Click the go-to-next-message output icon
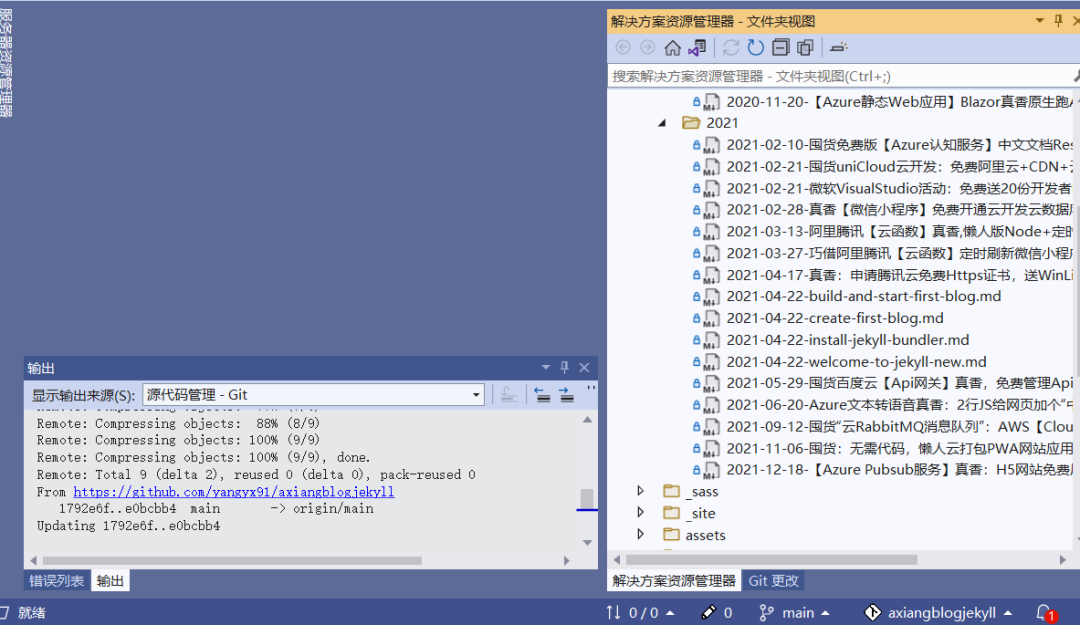This screenshot has width=1080, height=625. click(x=566, y=395)
